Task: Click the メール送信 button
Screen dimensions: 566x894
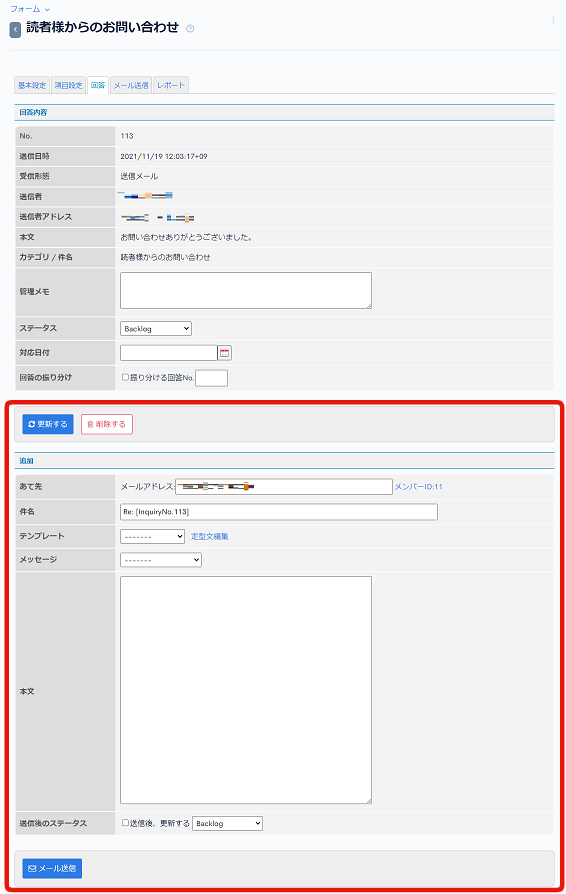Action: (52, 868)
